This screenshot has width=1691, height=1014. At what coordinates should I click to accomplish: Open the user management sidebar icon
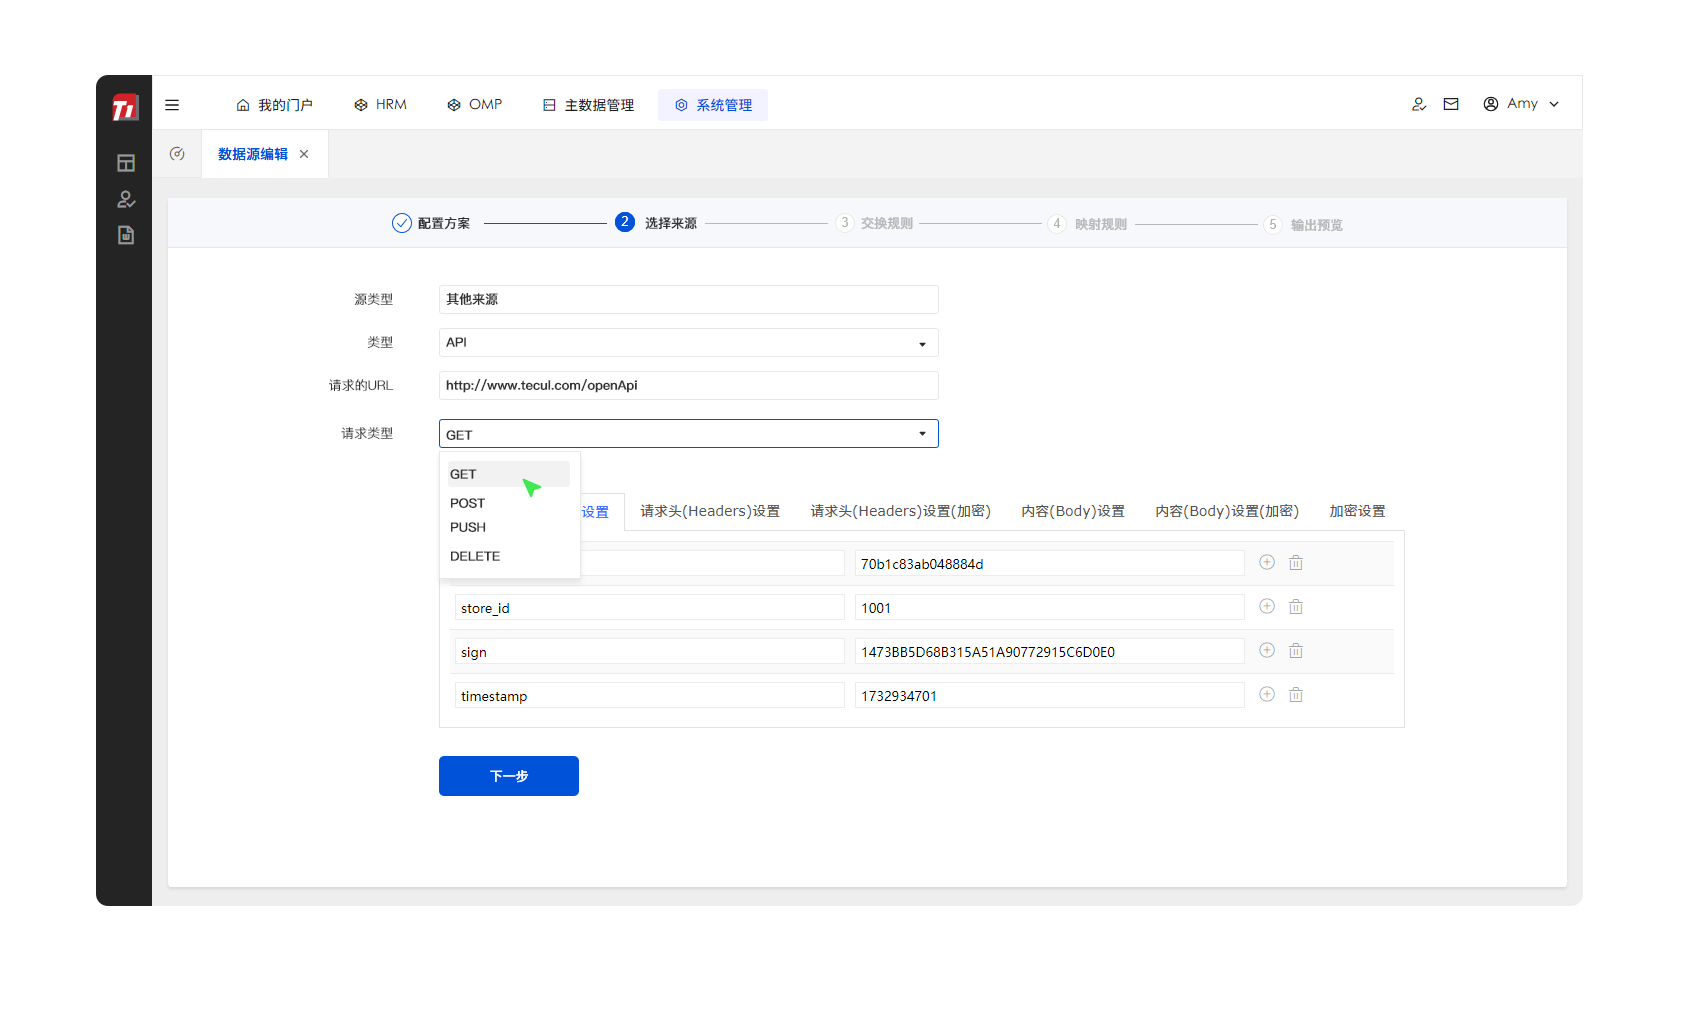(x=126, y=199)
